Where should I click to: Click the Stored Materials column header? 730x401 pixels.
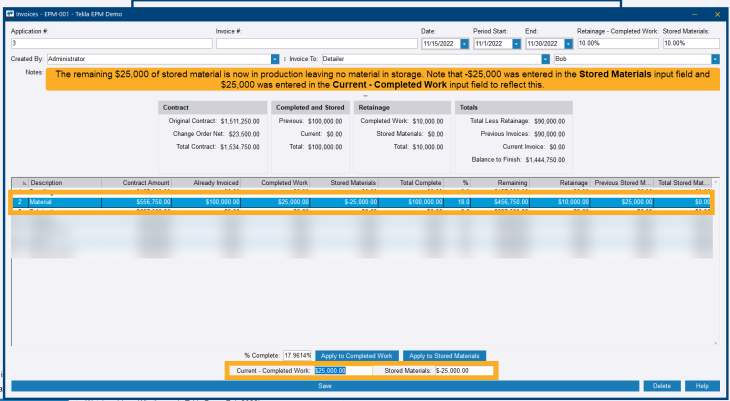click(344, 183)
